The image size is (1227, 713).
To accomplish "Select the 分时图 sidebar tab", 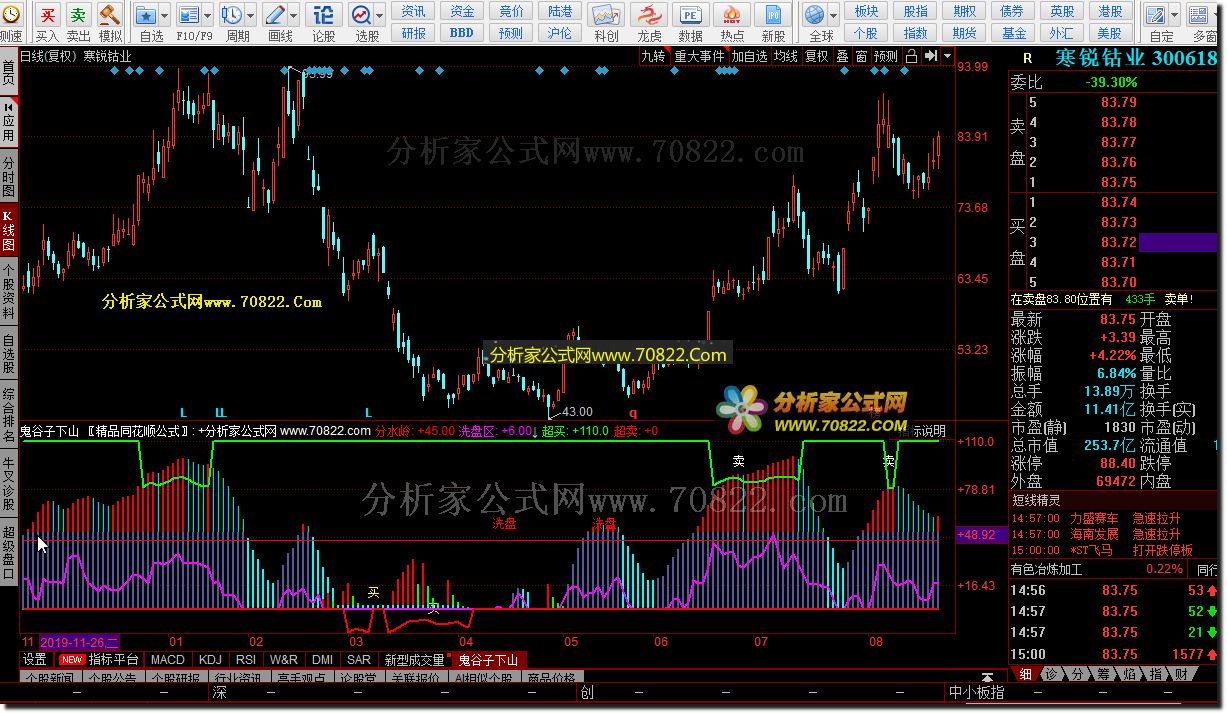I will coord(9,176).
